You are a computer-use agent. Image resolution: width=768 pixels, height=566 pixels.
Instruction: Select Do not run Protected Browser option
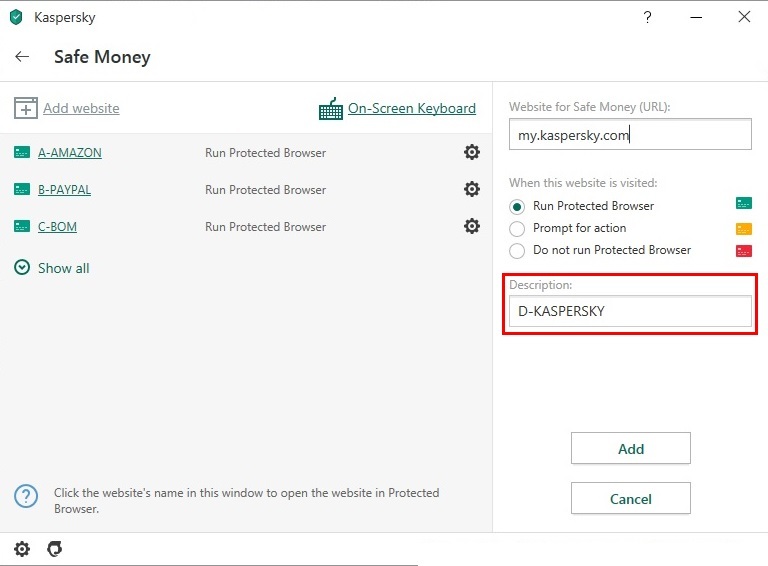(x=517, y=250)
